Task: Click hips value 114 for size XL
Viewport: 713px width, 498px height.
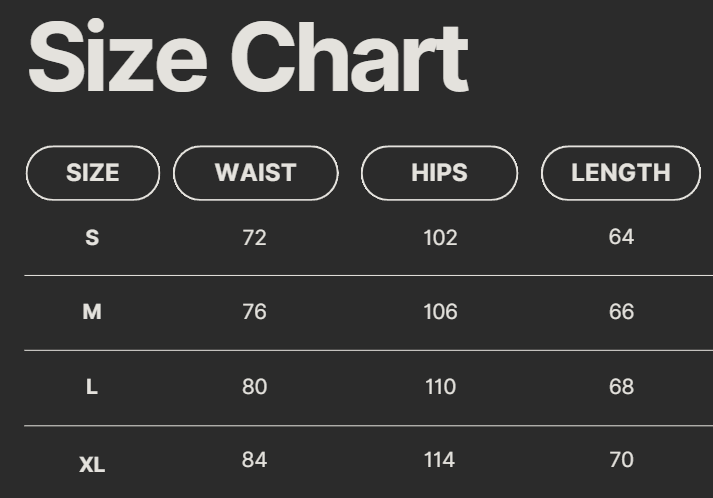Action: [x=440, y=460]
